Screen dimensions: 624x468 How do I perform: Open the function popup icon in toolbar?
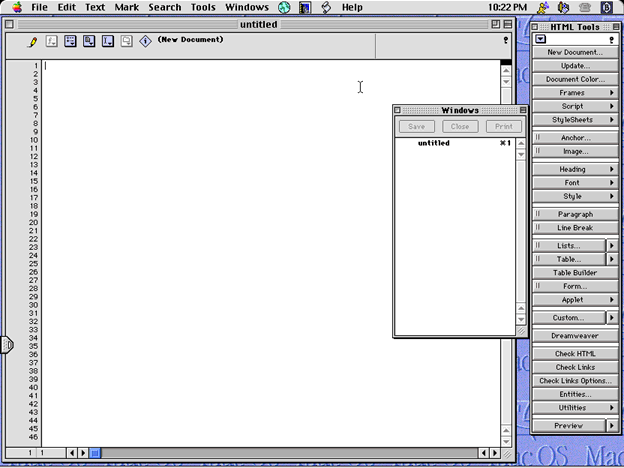point(51,42)
